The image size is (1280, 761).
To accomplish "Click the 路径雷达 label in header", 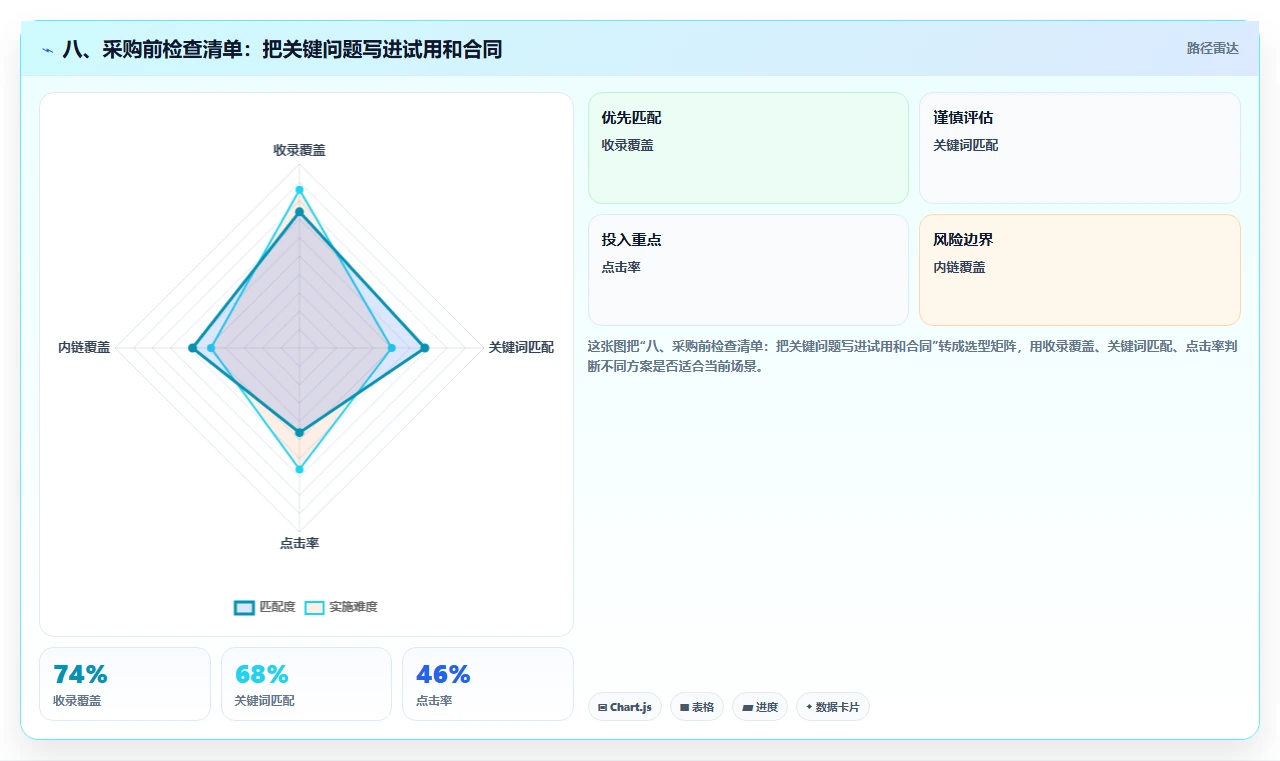I will click(1212, 48).
